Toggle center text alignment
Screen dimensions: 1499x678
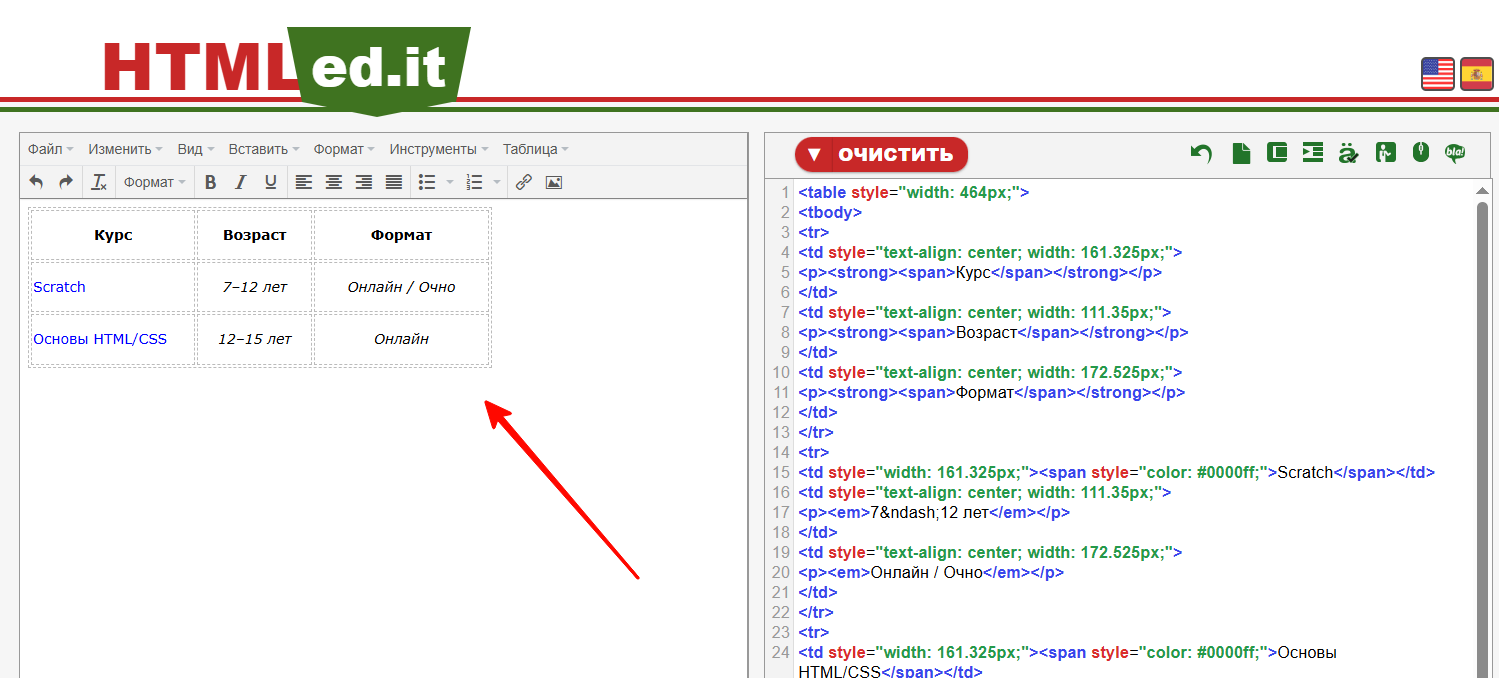click(334, 182)
